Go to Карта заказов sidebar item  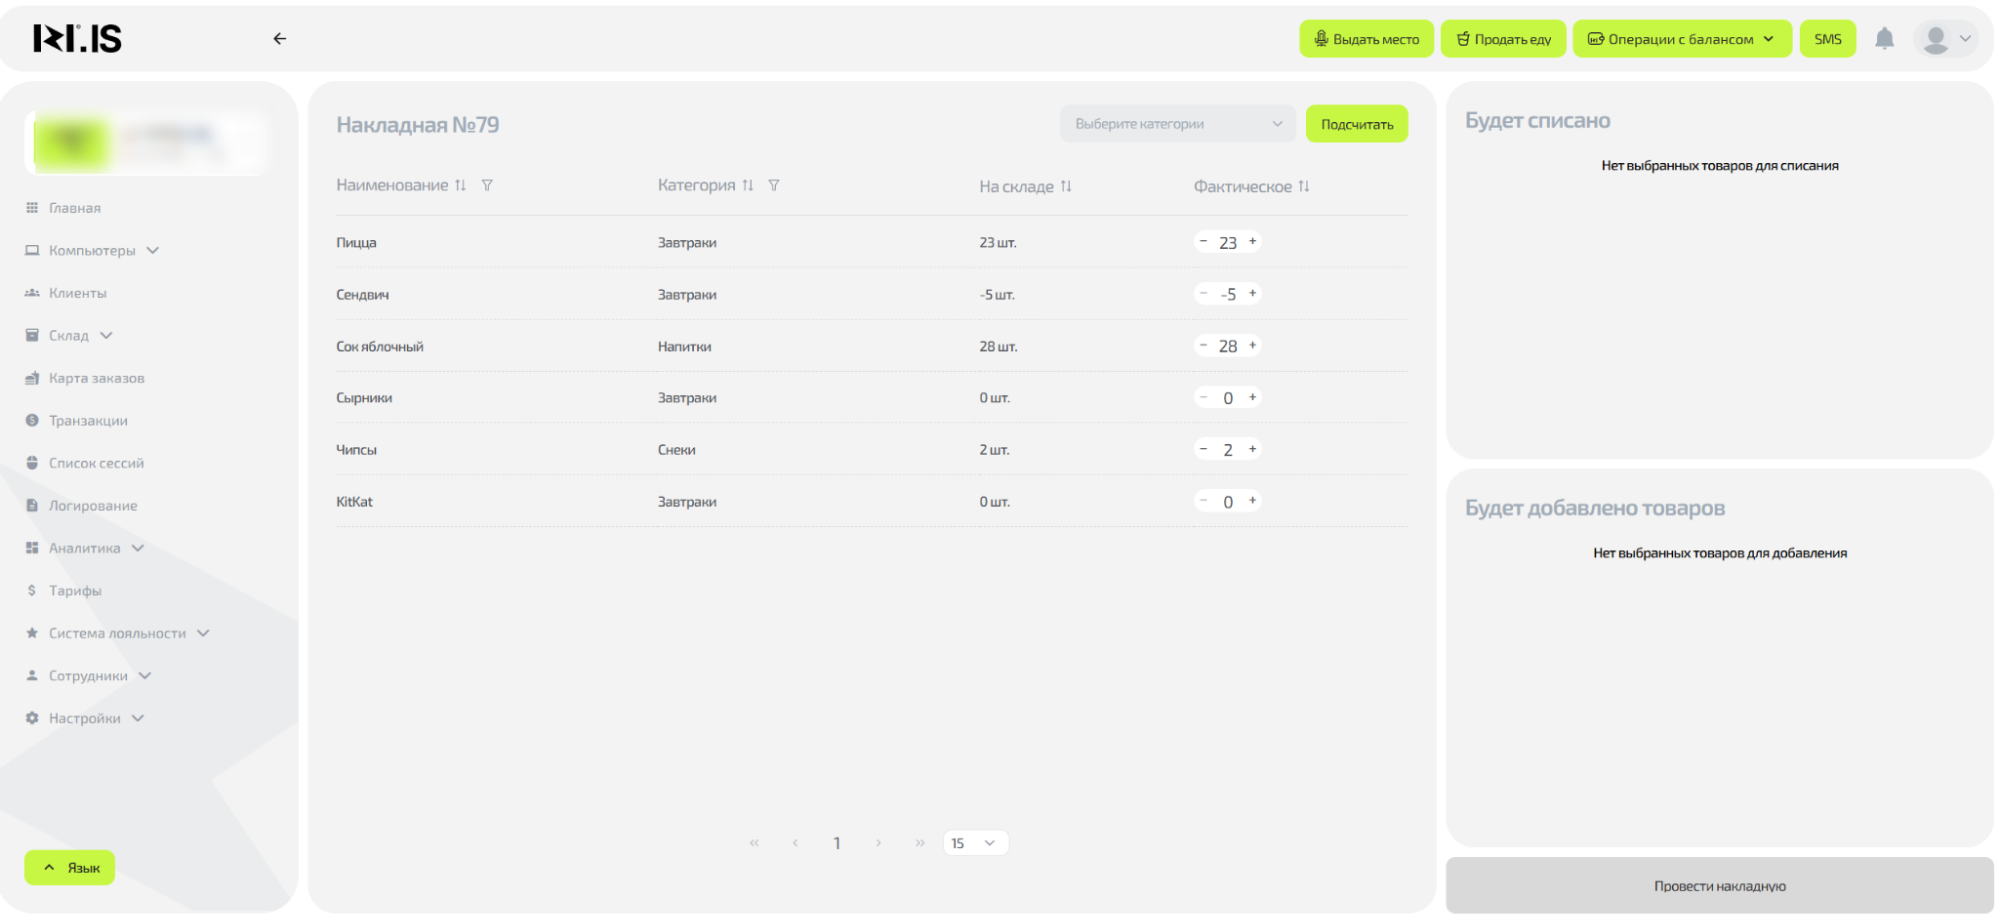tap(96, 378)
